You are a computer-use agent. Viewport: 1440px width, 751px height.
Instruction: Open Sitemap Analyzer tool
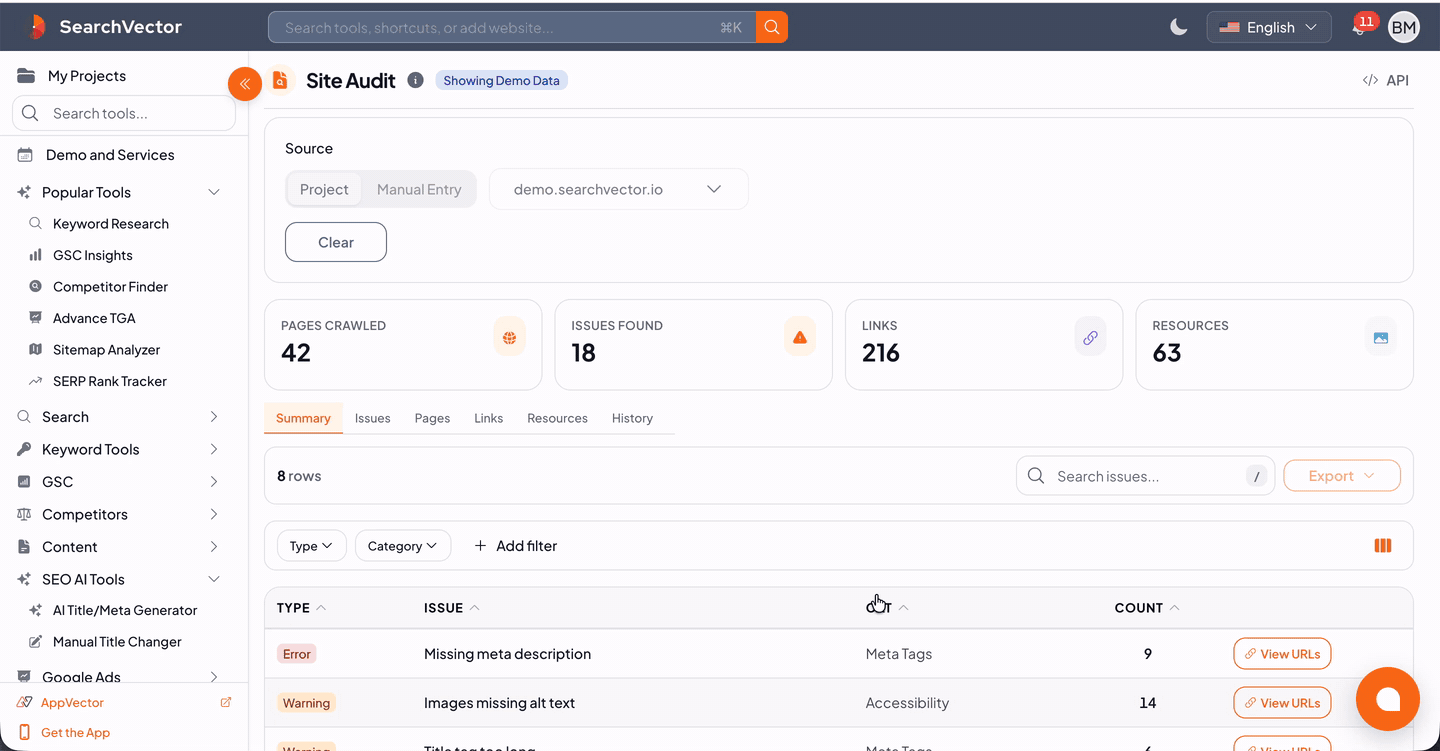coord(107,350)
